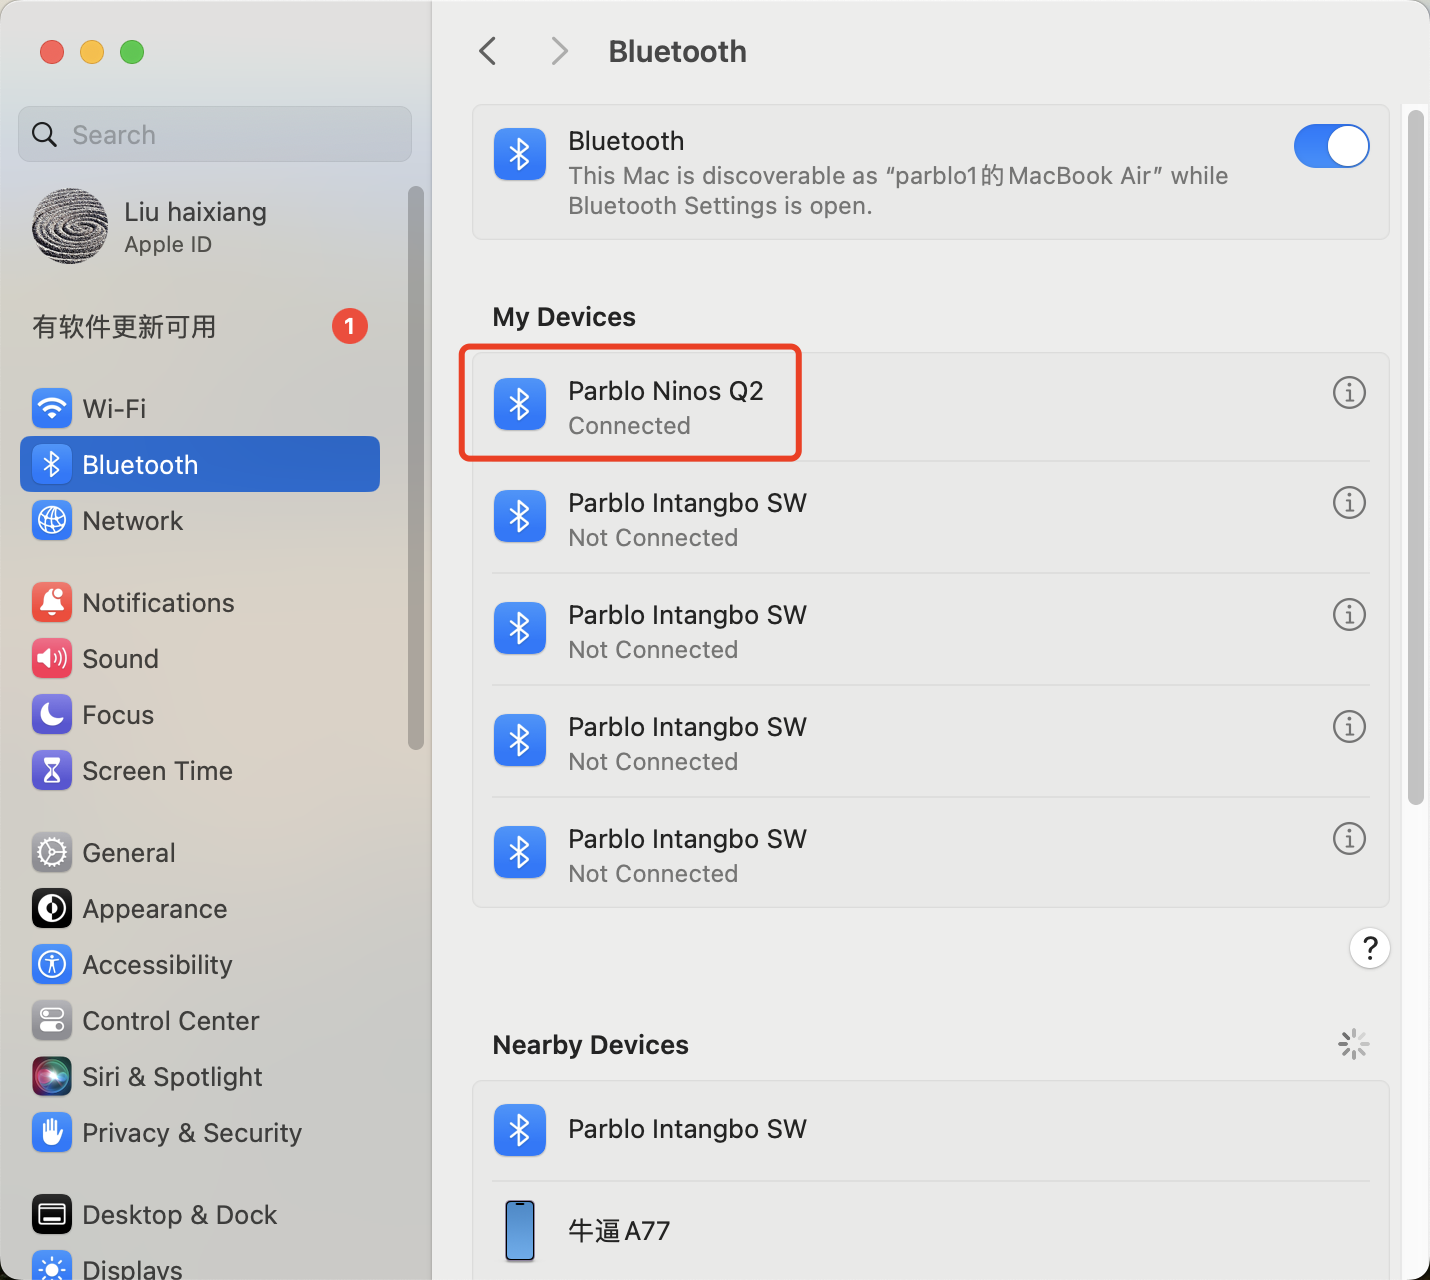Click the General gear icon
The width and height of the screenshot is (1430, 1280).
pyautogui.click(x=51, y=852)
